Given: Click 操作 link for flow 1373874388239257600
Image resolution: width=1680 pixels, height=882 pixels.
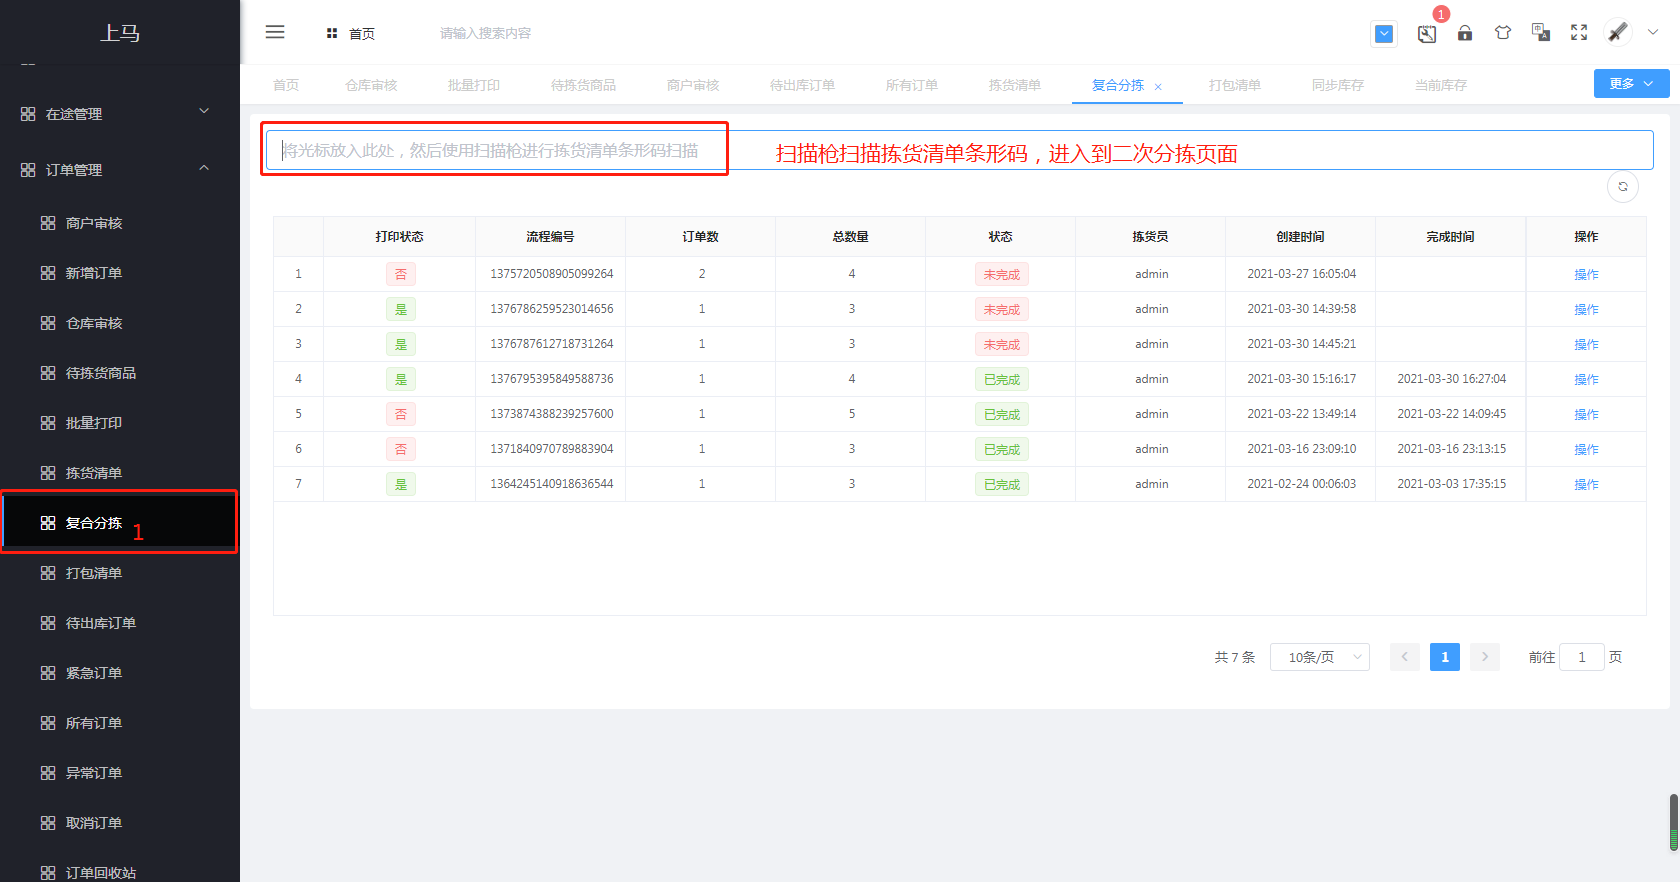Looking at the screenshot, I should click(1586, 414).
